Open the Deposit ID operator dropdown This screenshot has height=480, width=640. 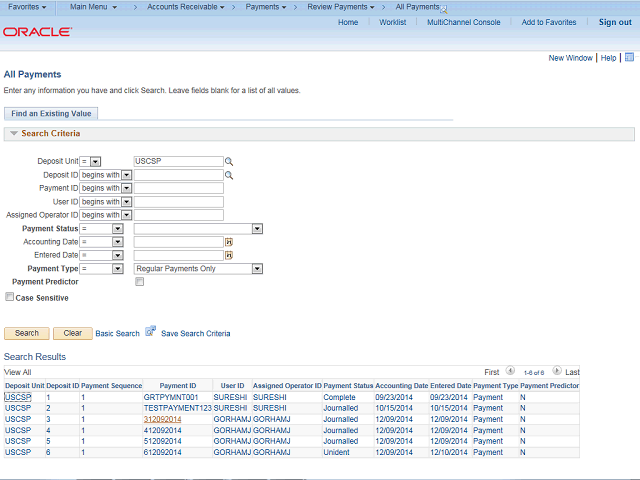pyautogui.click(x=126, y=175)
